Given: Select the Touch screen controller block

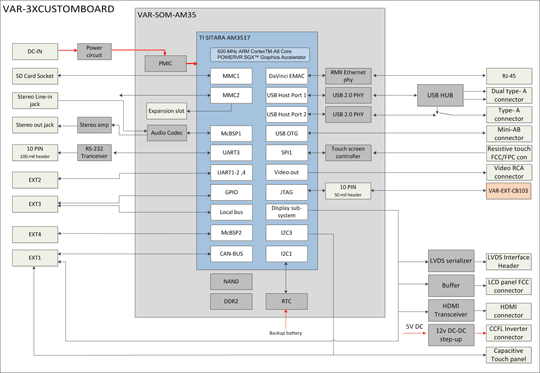Looking at the screenshot, I should click(x=348, y=153).
